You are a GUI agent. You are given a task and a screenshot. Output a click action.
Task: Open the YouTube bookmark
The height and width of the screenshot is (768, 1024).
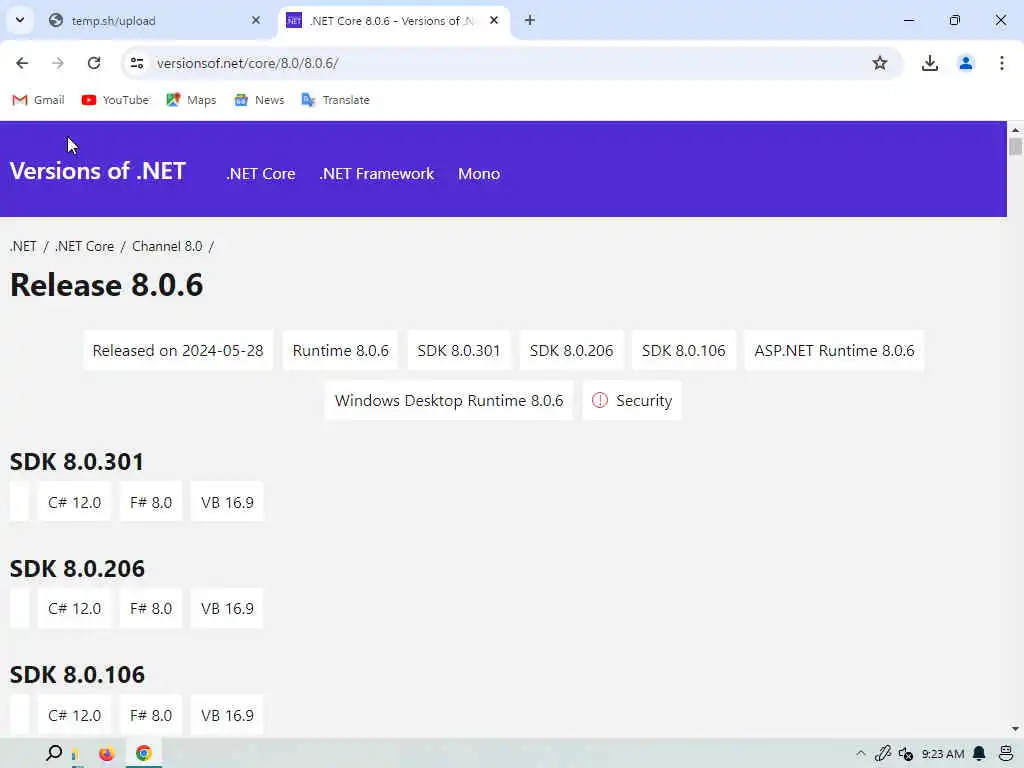(115, 100)
